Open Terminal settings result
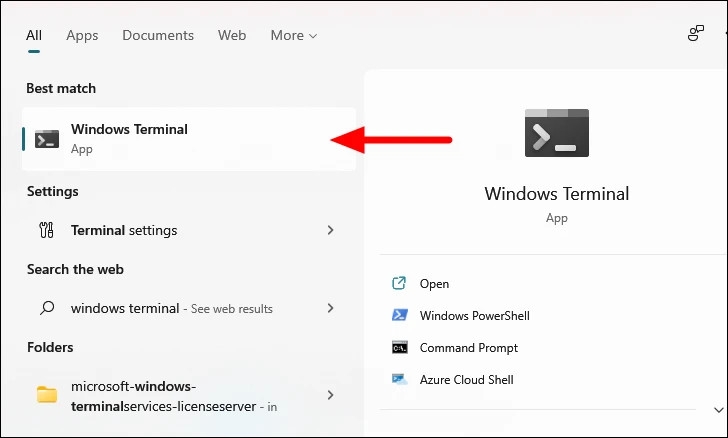Viewport: 728px width, 438px height. (x=187, y=230)
